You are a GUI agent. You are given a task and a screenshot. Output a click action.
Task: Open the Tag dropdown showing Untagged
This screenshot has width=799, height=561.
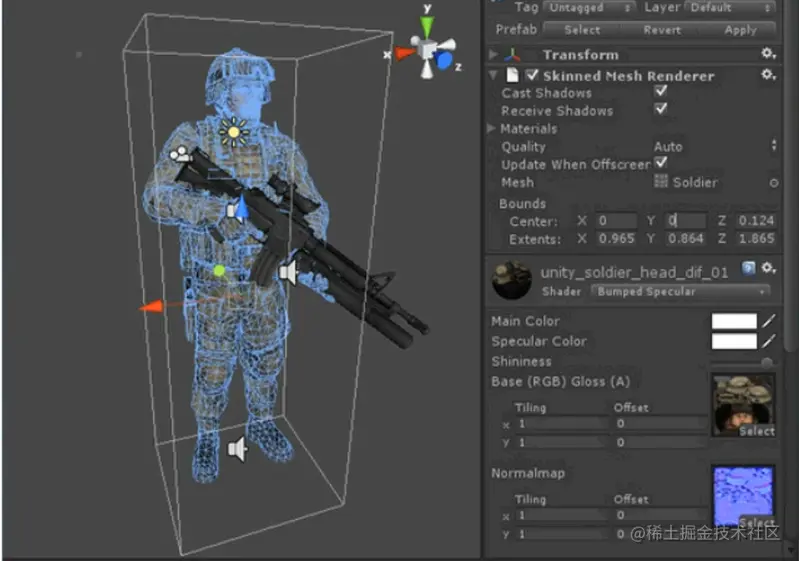point(590,8)
